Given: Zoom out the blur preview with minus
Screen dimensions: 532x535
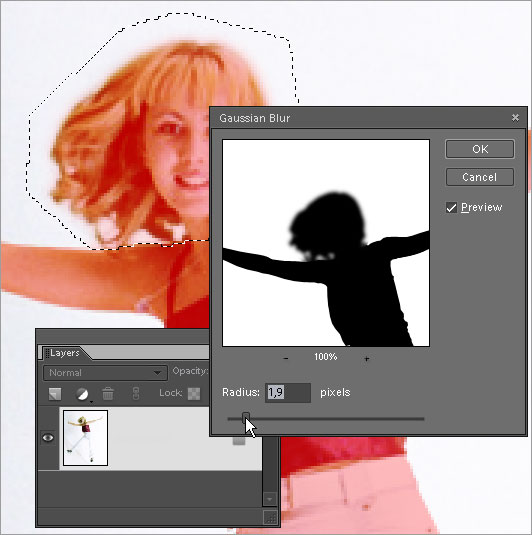Looking at the screenshot, I should tap(286, 358).
